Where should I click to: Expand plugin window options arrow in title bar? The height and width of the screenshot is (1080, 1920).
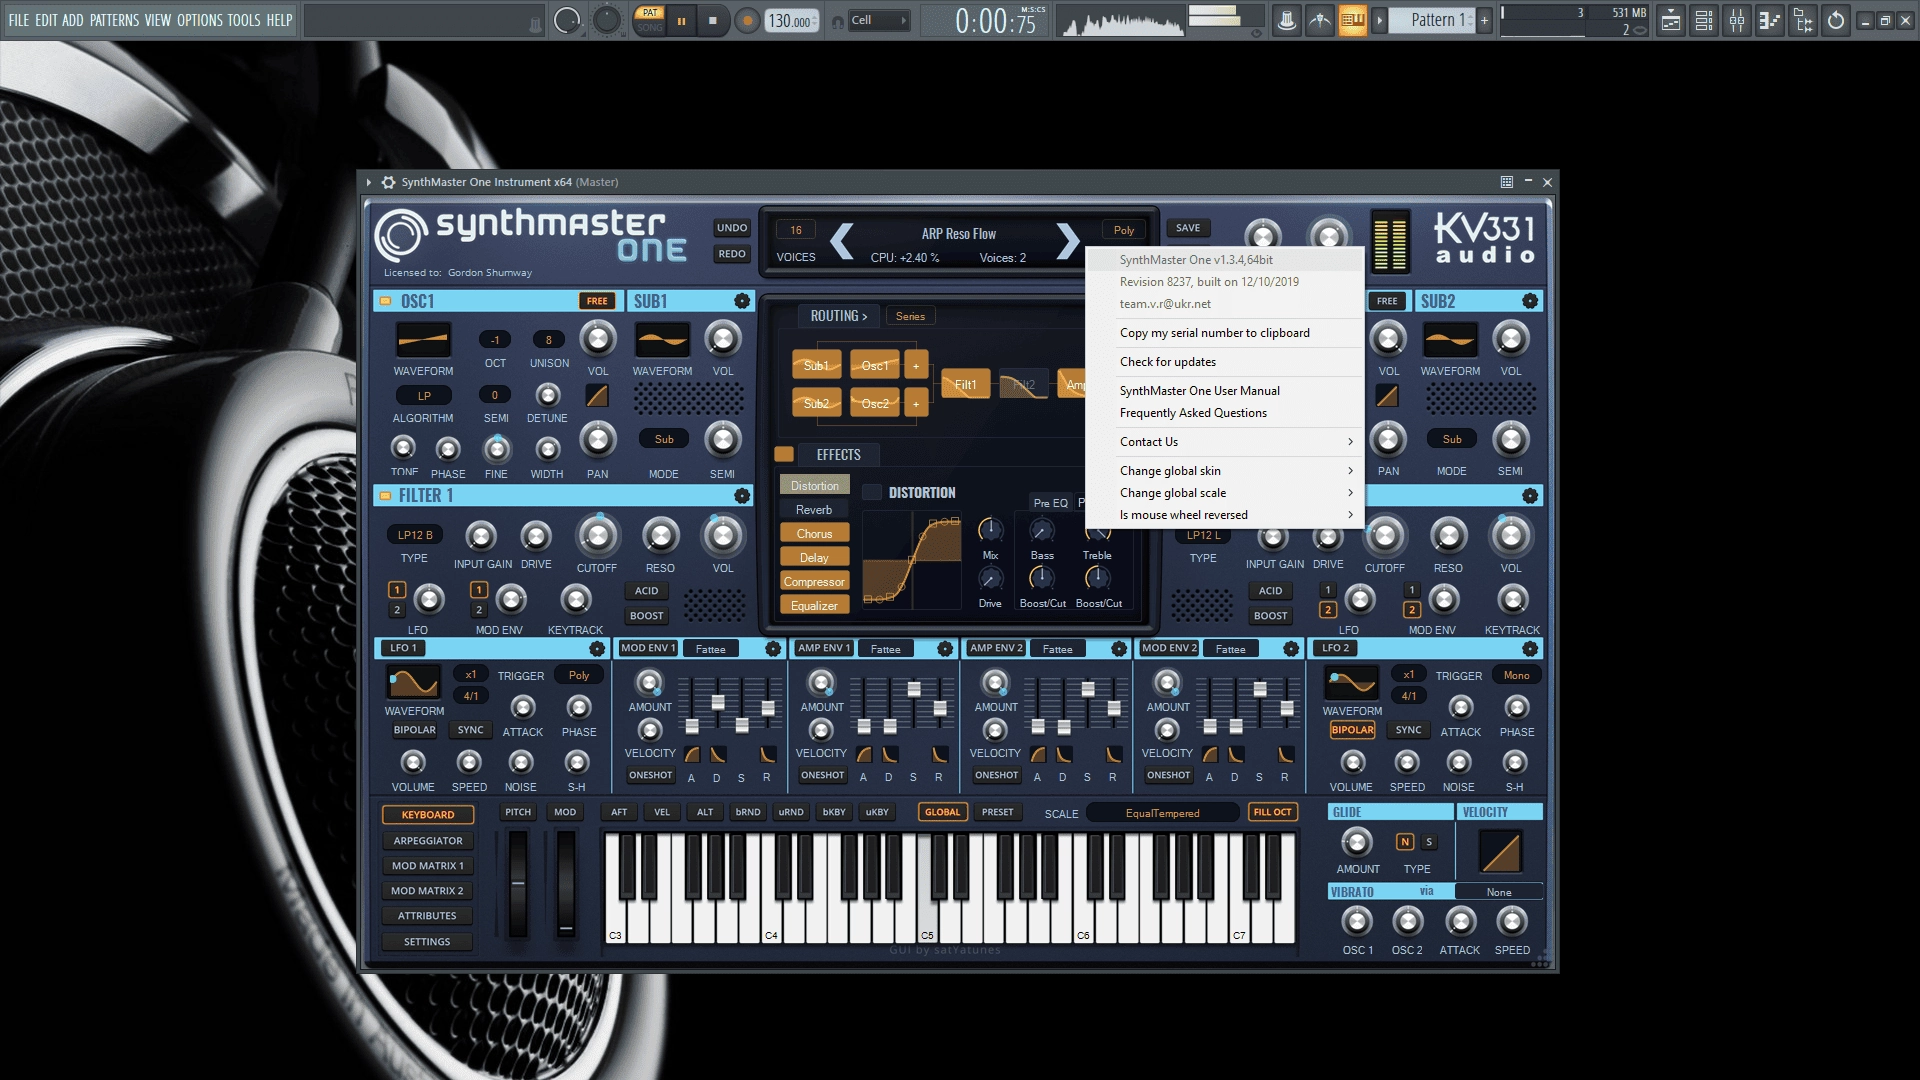369,182
